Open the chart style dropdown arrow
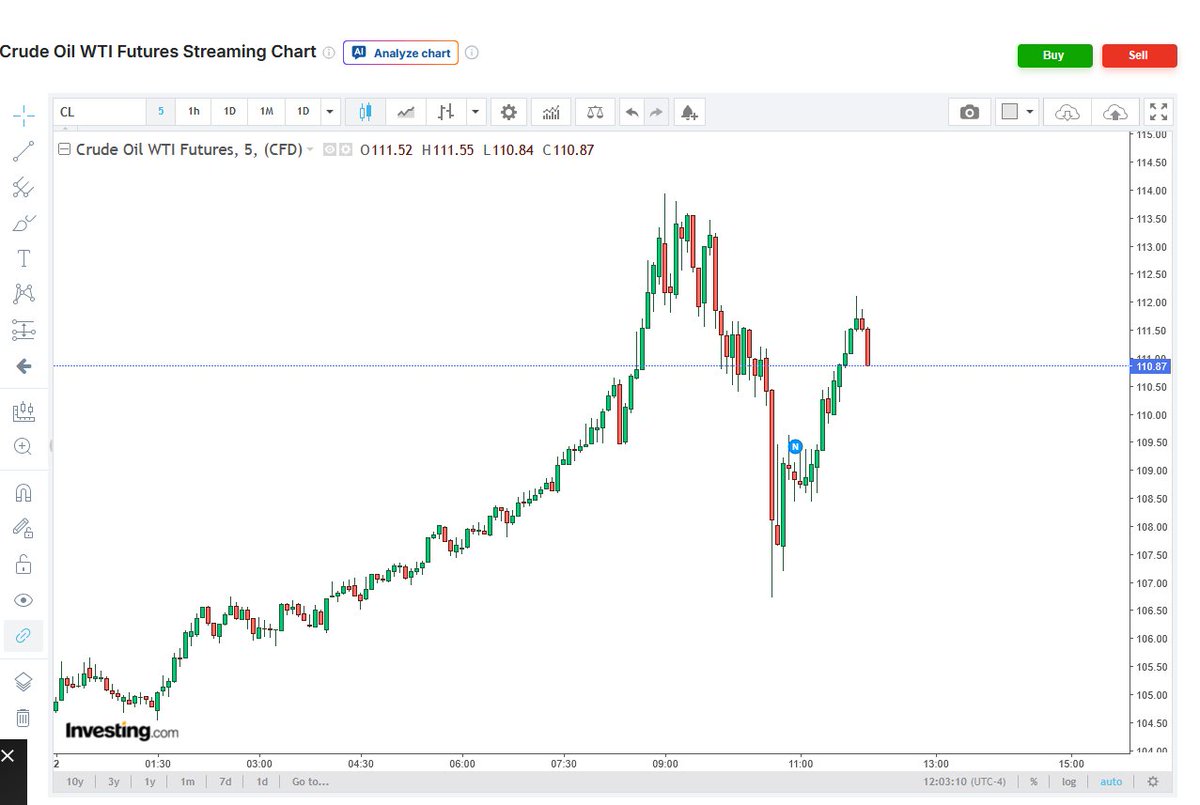This screenshot has width=1200, height=805. pos(476,112)
